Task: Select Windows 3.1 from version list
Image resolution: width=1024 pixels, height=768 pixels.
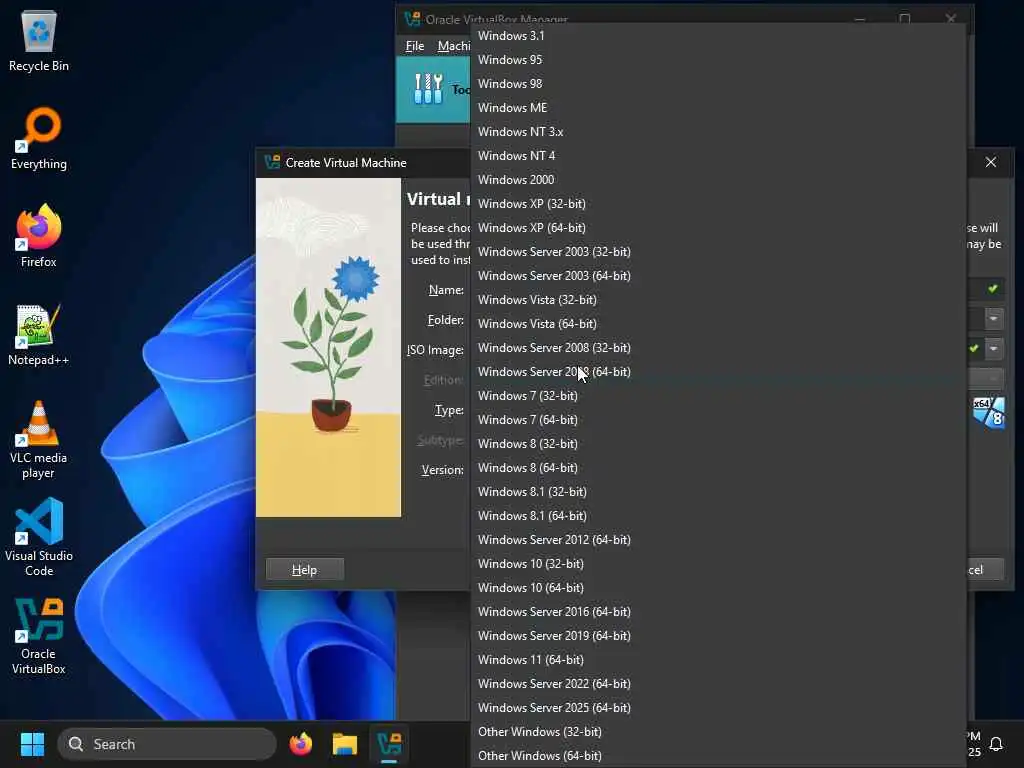Action: point(718,36)
